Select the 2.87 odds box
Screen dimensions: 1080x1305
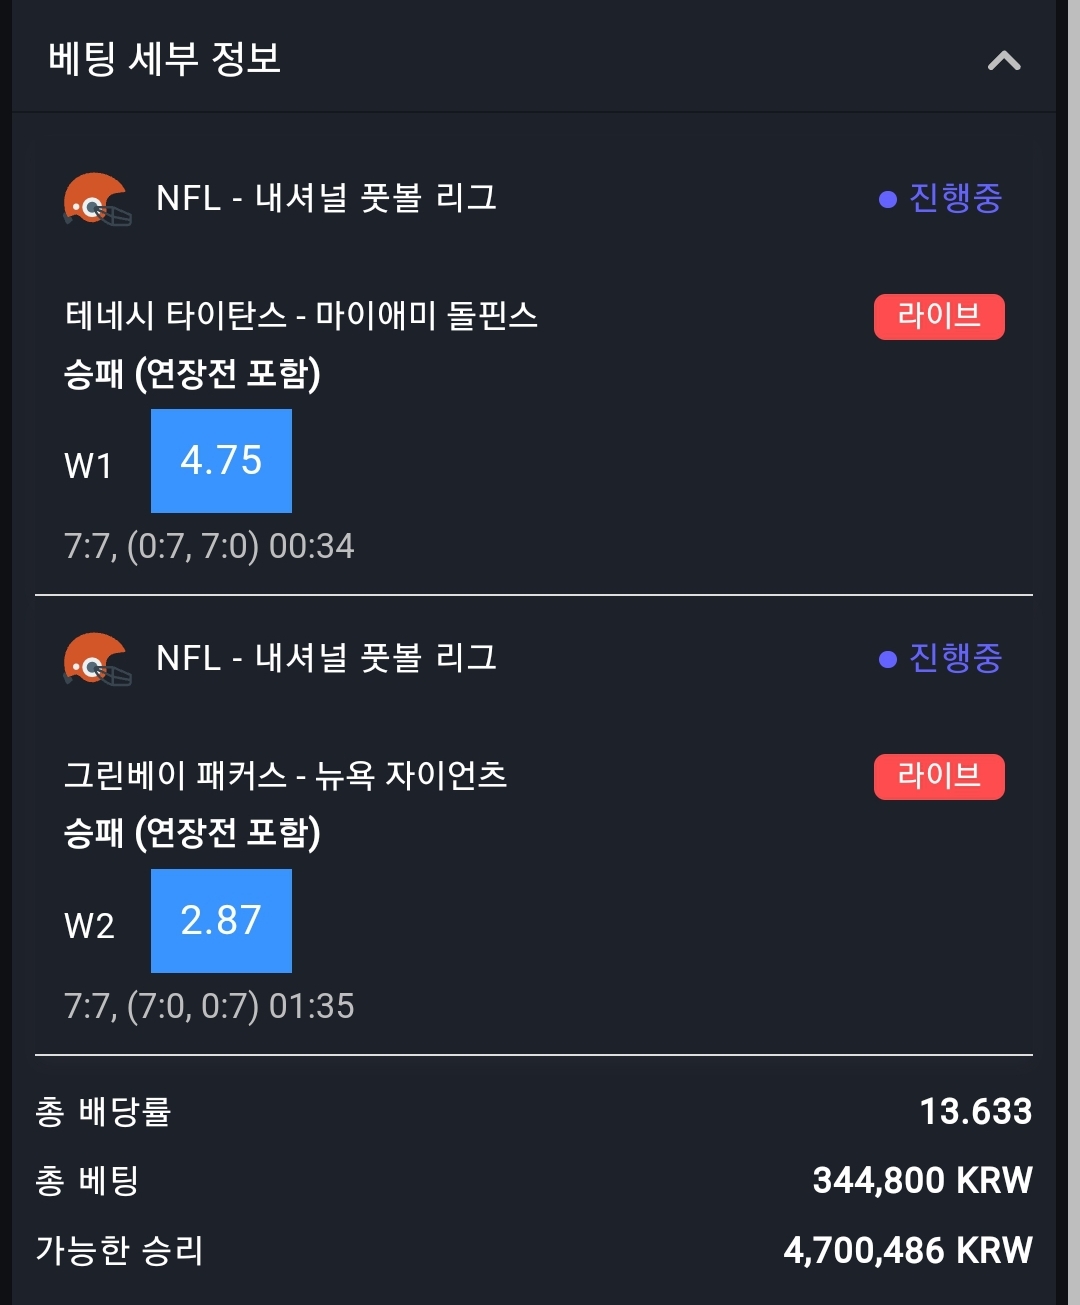point(221,921)
